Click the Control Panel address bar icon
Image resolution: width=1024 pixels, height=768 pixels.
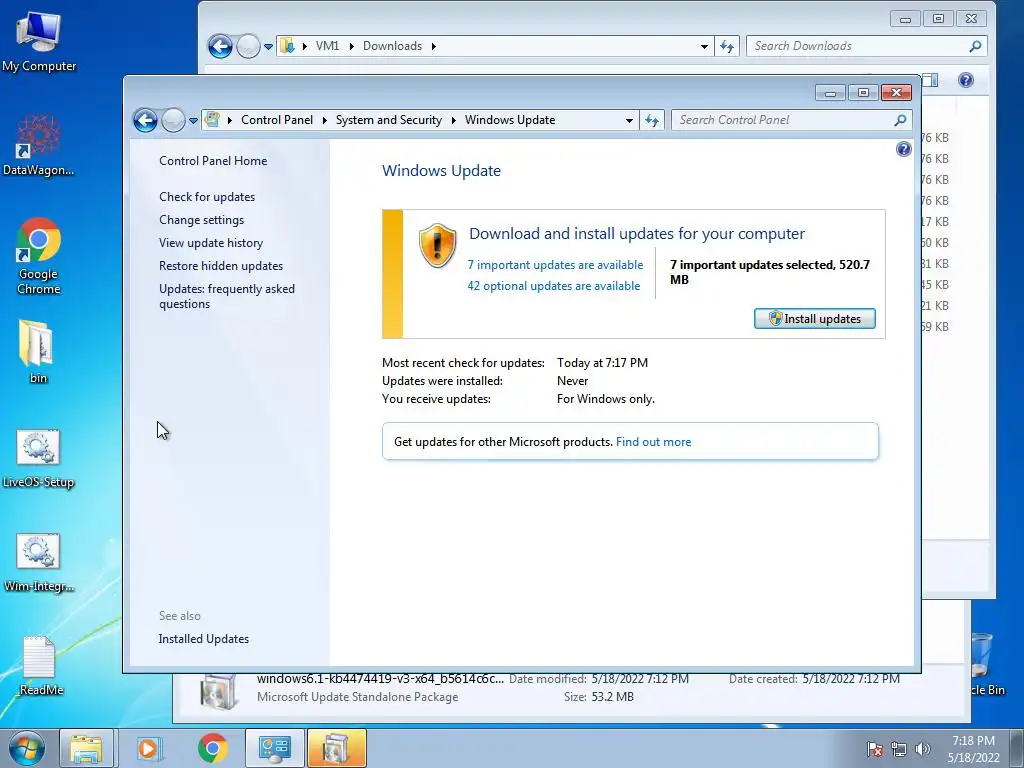tap(212, 120)
